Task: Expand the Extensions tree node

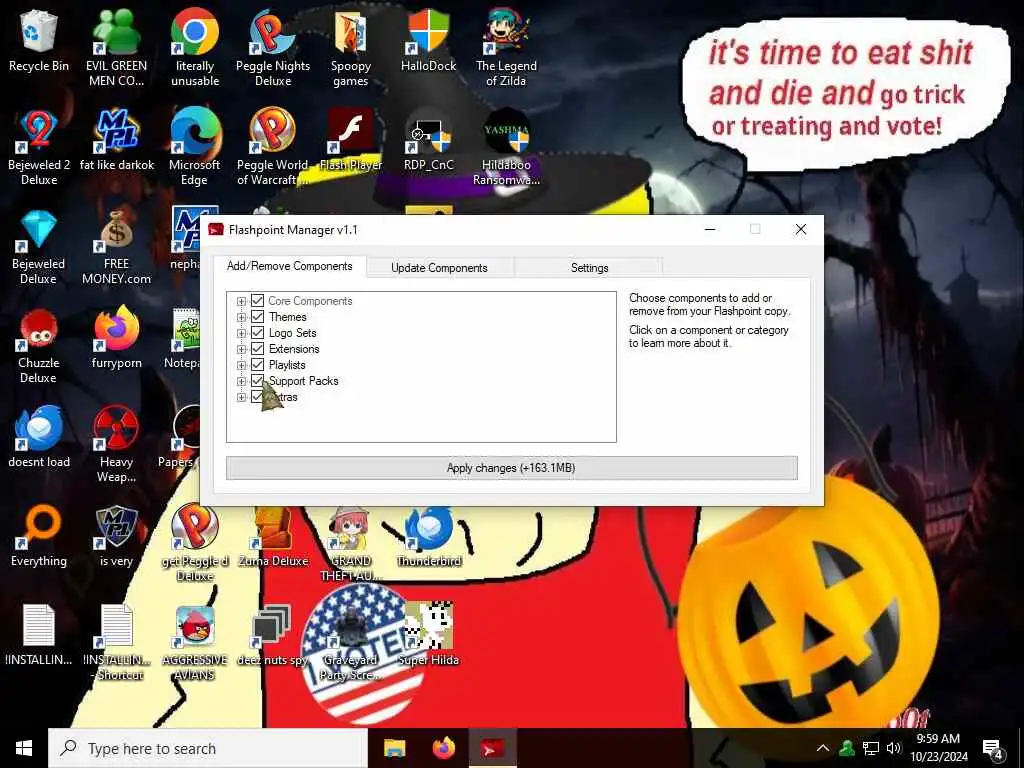Action: (x=241, y=349)
